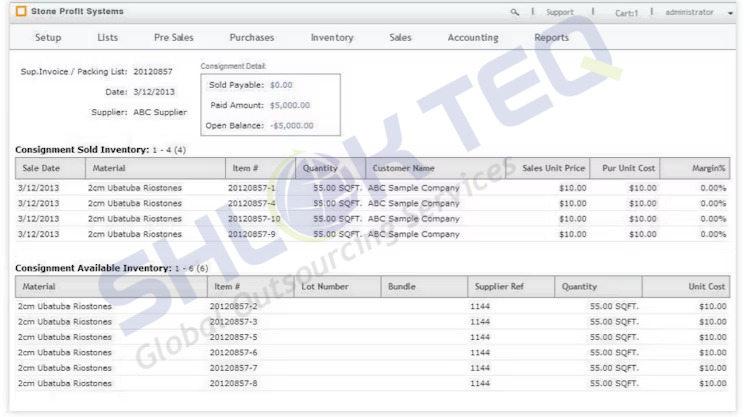Select available item 20120857-6

[233, 352]
